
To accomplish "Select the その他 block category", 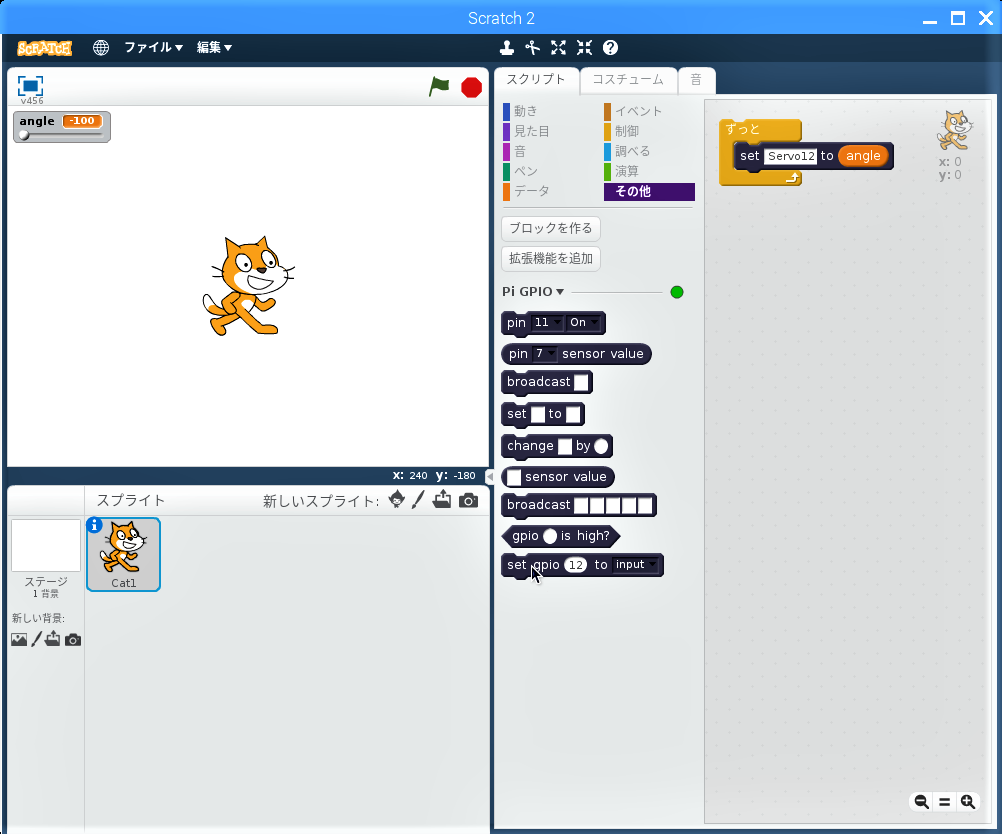I will (649, 192).
